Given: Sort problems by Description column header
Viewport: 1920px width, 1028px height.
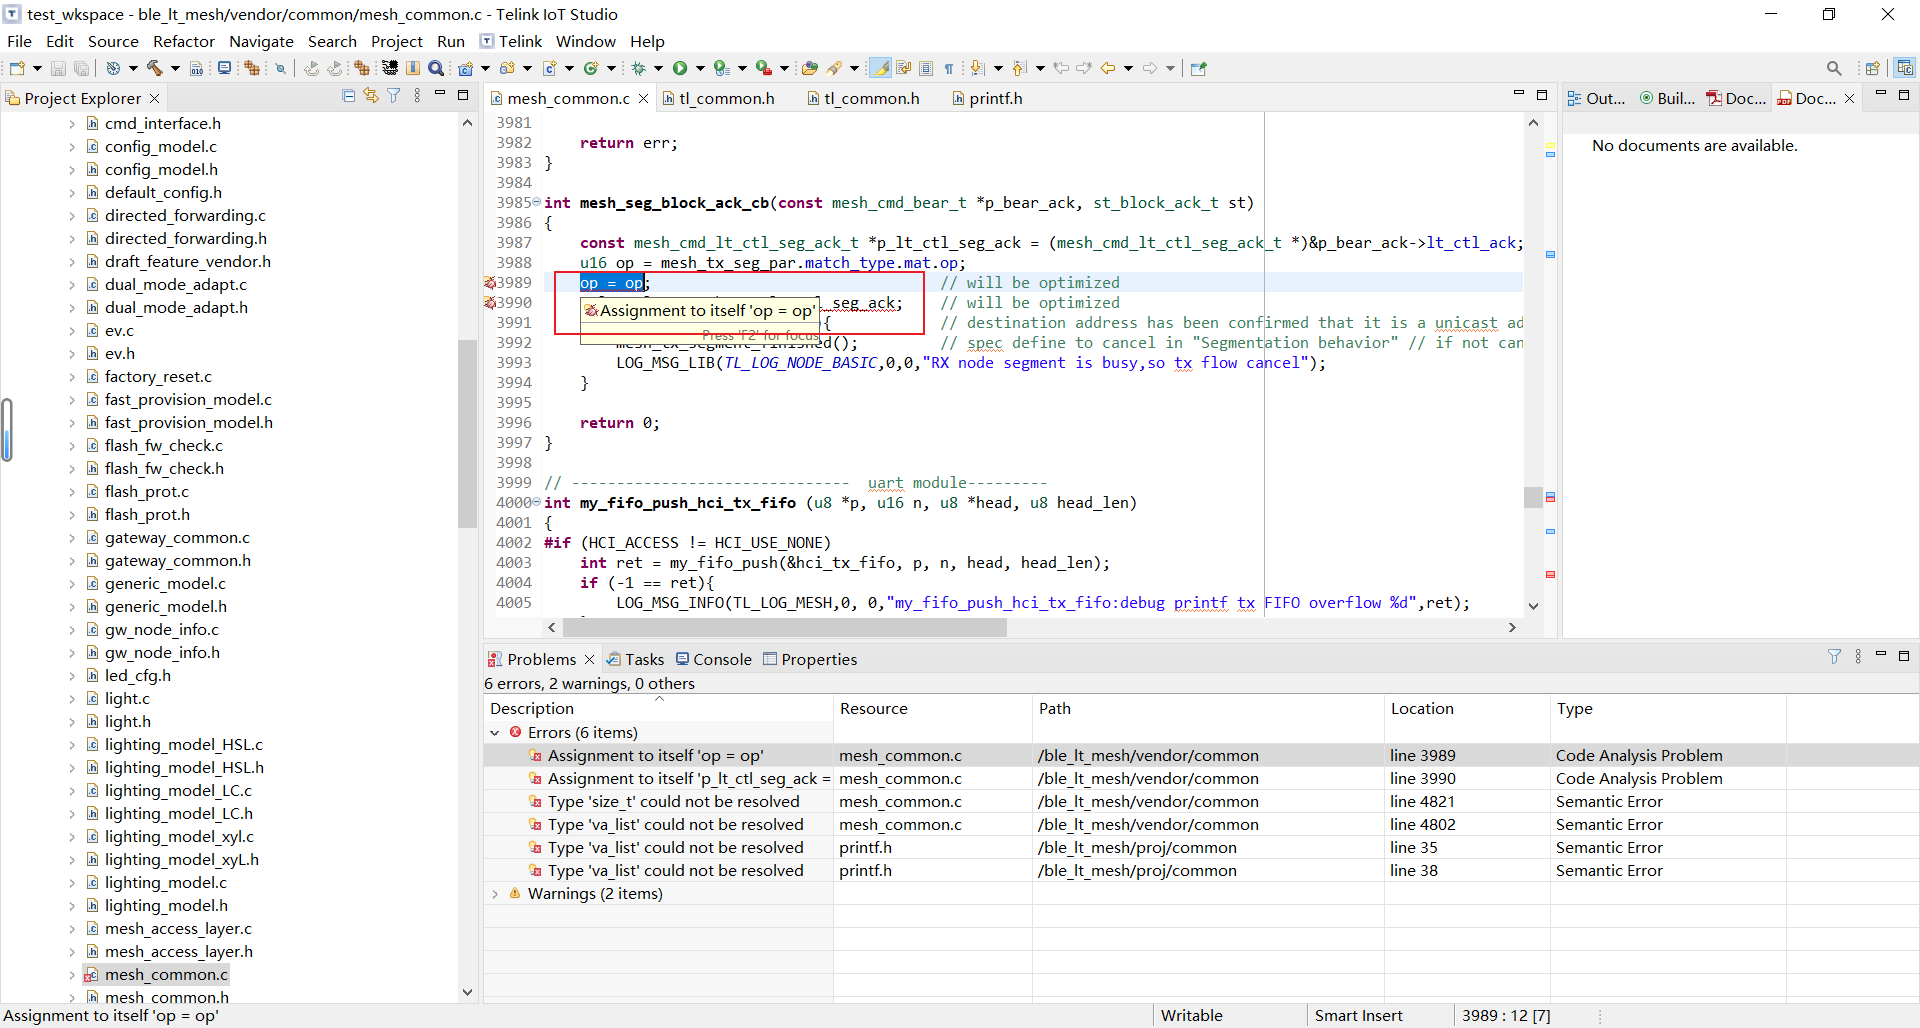Looking at the screenshot, I should 658,708.
